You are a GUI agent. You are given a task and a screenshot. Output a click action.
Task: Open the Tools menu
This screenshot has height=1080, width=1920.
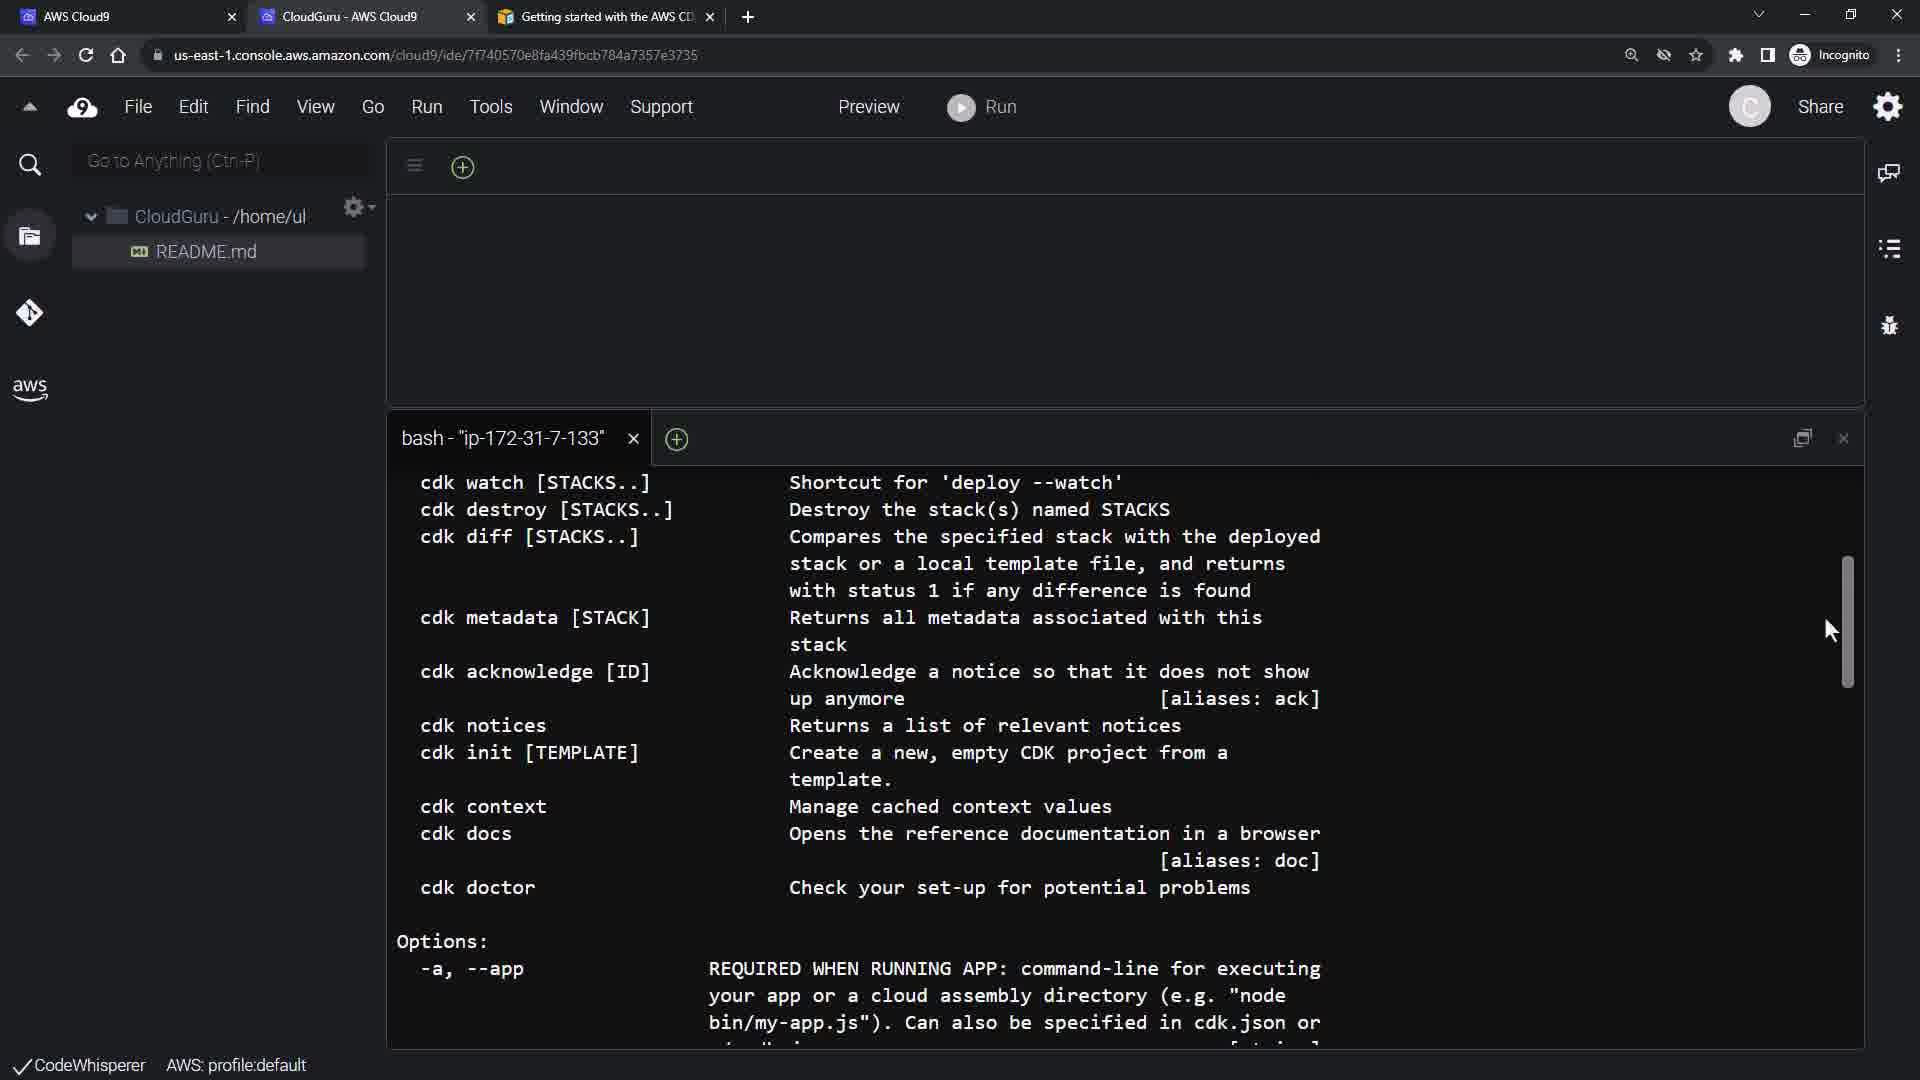[x=490, y=107]
